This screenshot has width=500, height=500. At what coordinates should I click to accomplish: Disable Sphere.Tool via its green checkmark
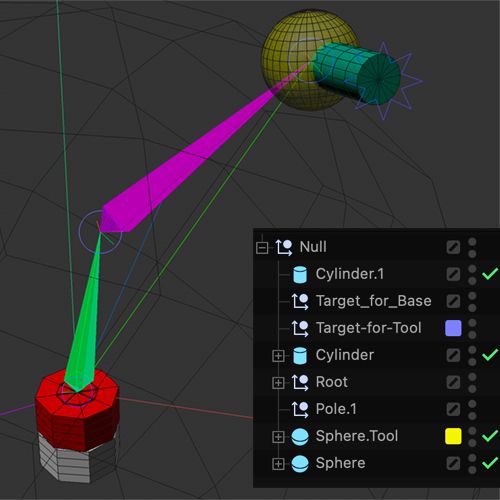(x=490, y=436)
